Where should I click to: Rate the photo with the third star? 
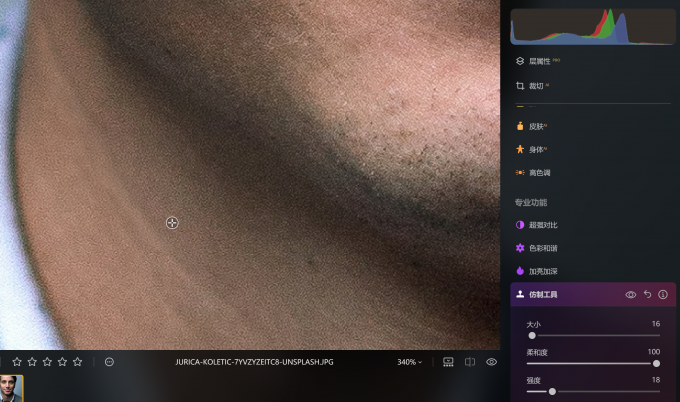pyautogui.click(x=47, y=362)
